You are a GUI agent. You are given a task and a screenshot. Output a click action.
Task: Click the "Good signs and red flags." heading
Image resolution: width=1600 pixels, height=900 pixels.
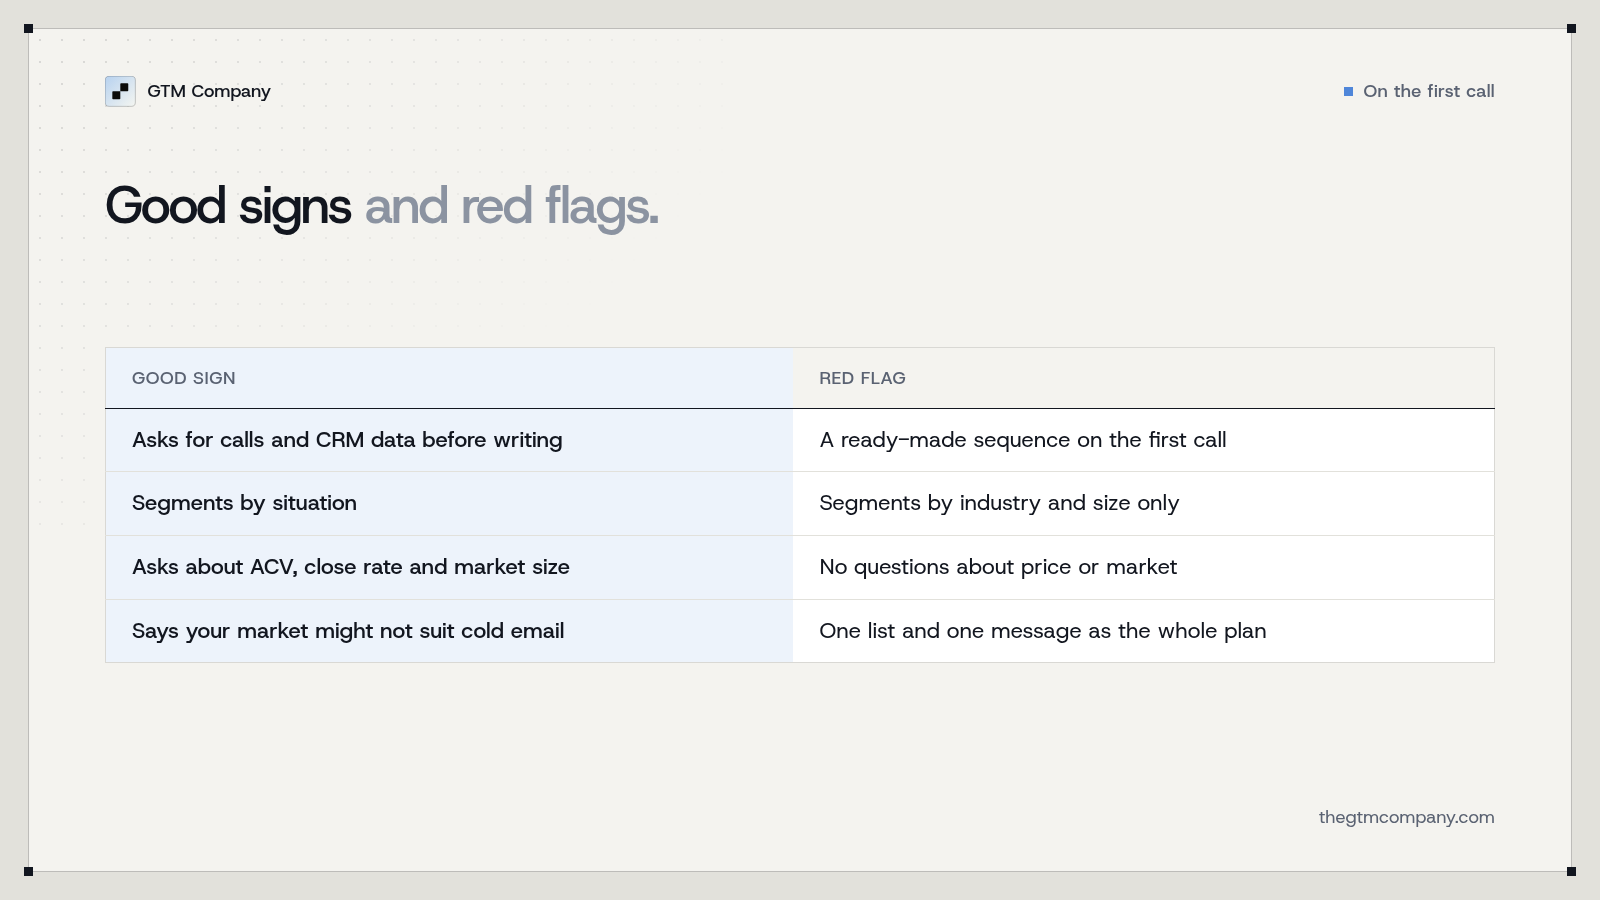coord(382,206)
